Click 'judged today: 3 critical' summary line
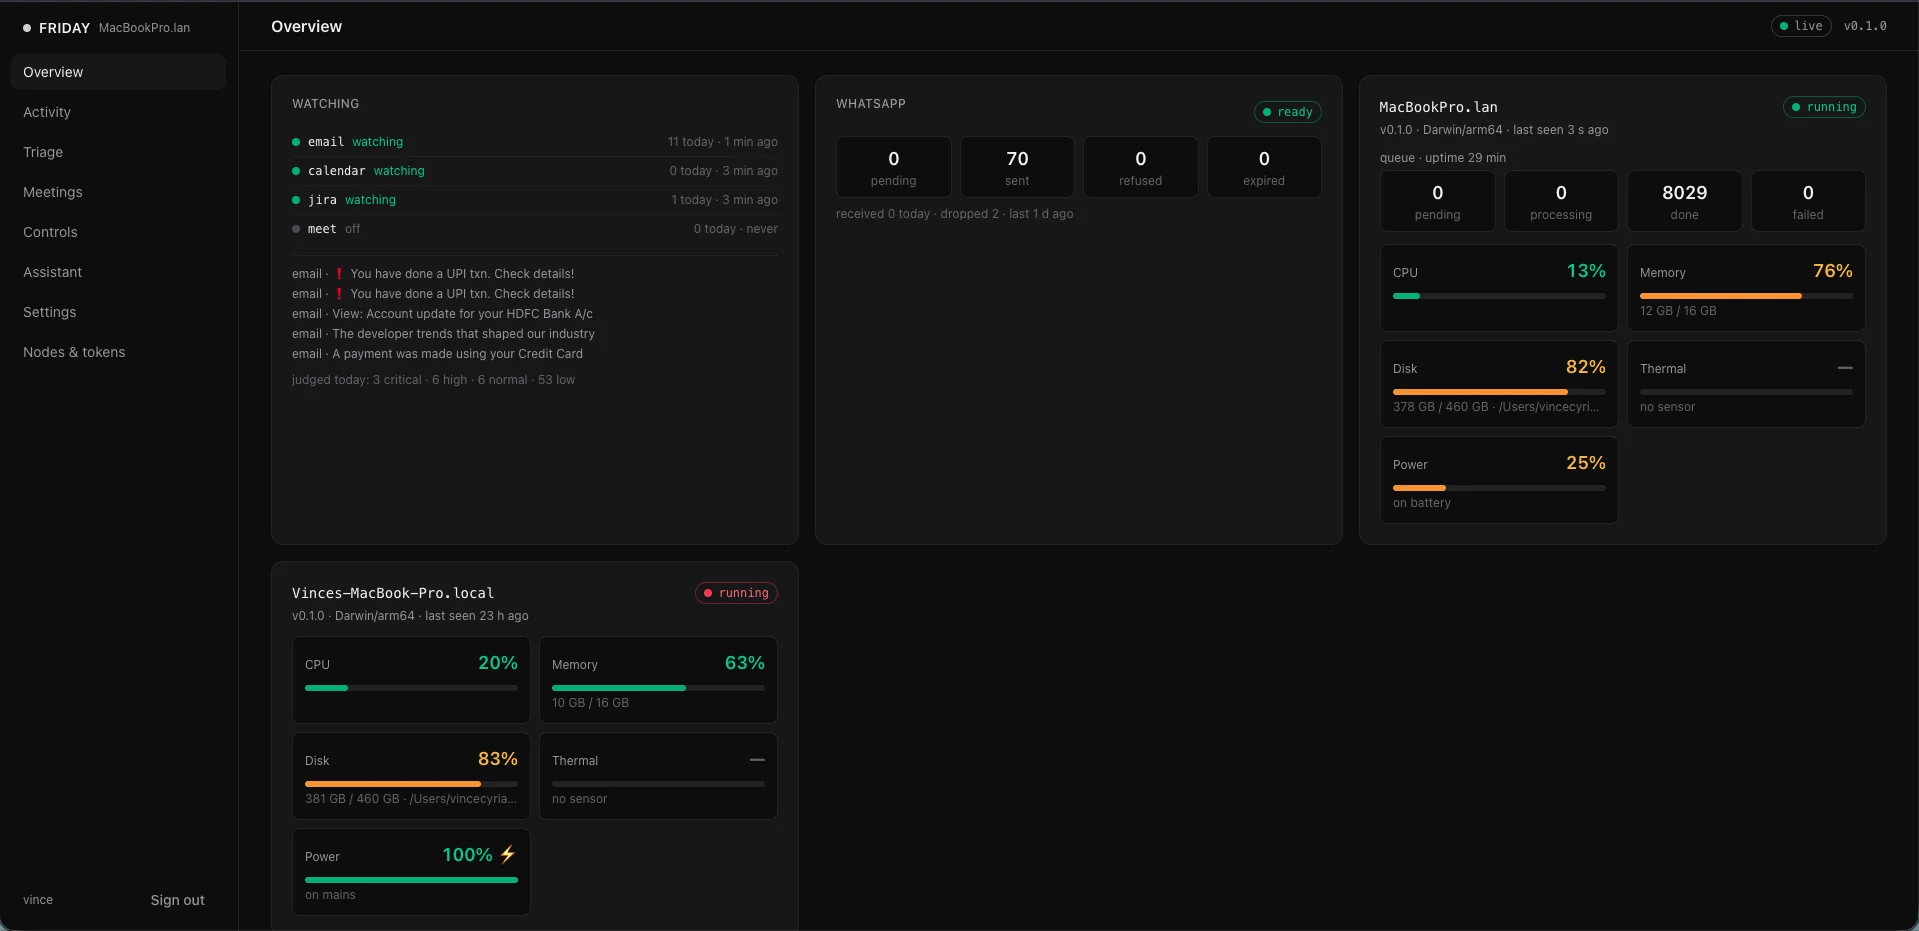This screenshot has height=931, width=1919. (x=433, y=380)
